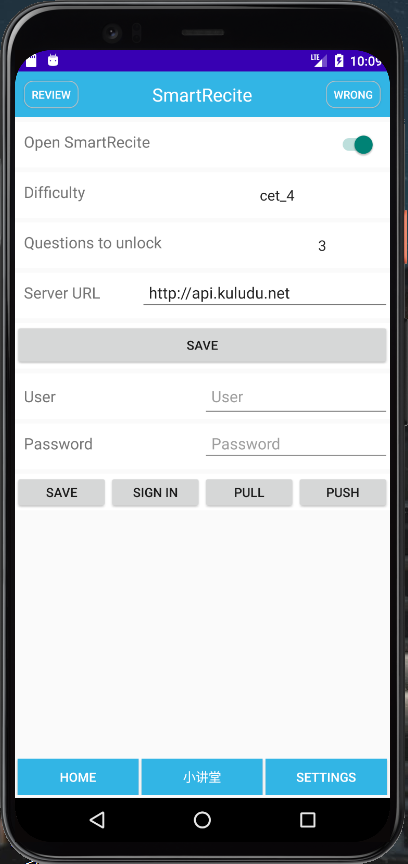
Task: Switch to the HOME tab
Action: [78, 777]
